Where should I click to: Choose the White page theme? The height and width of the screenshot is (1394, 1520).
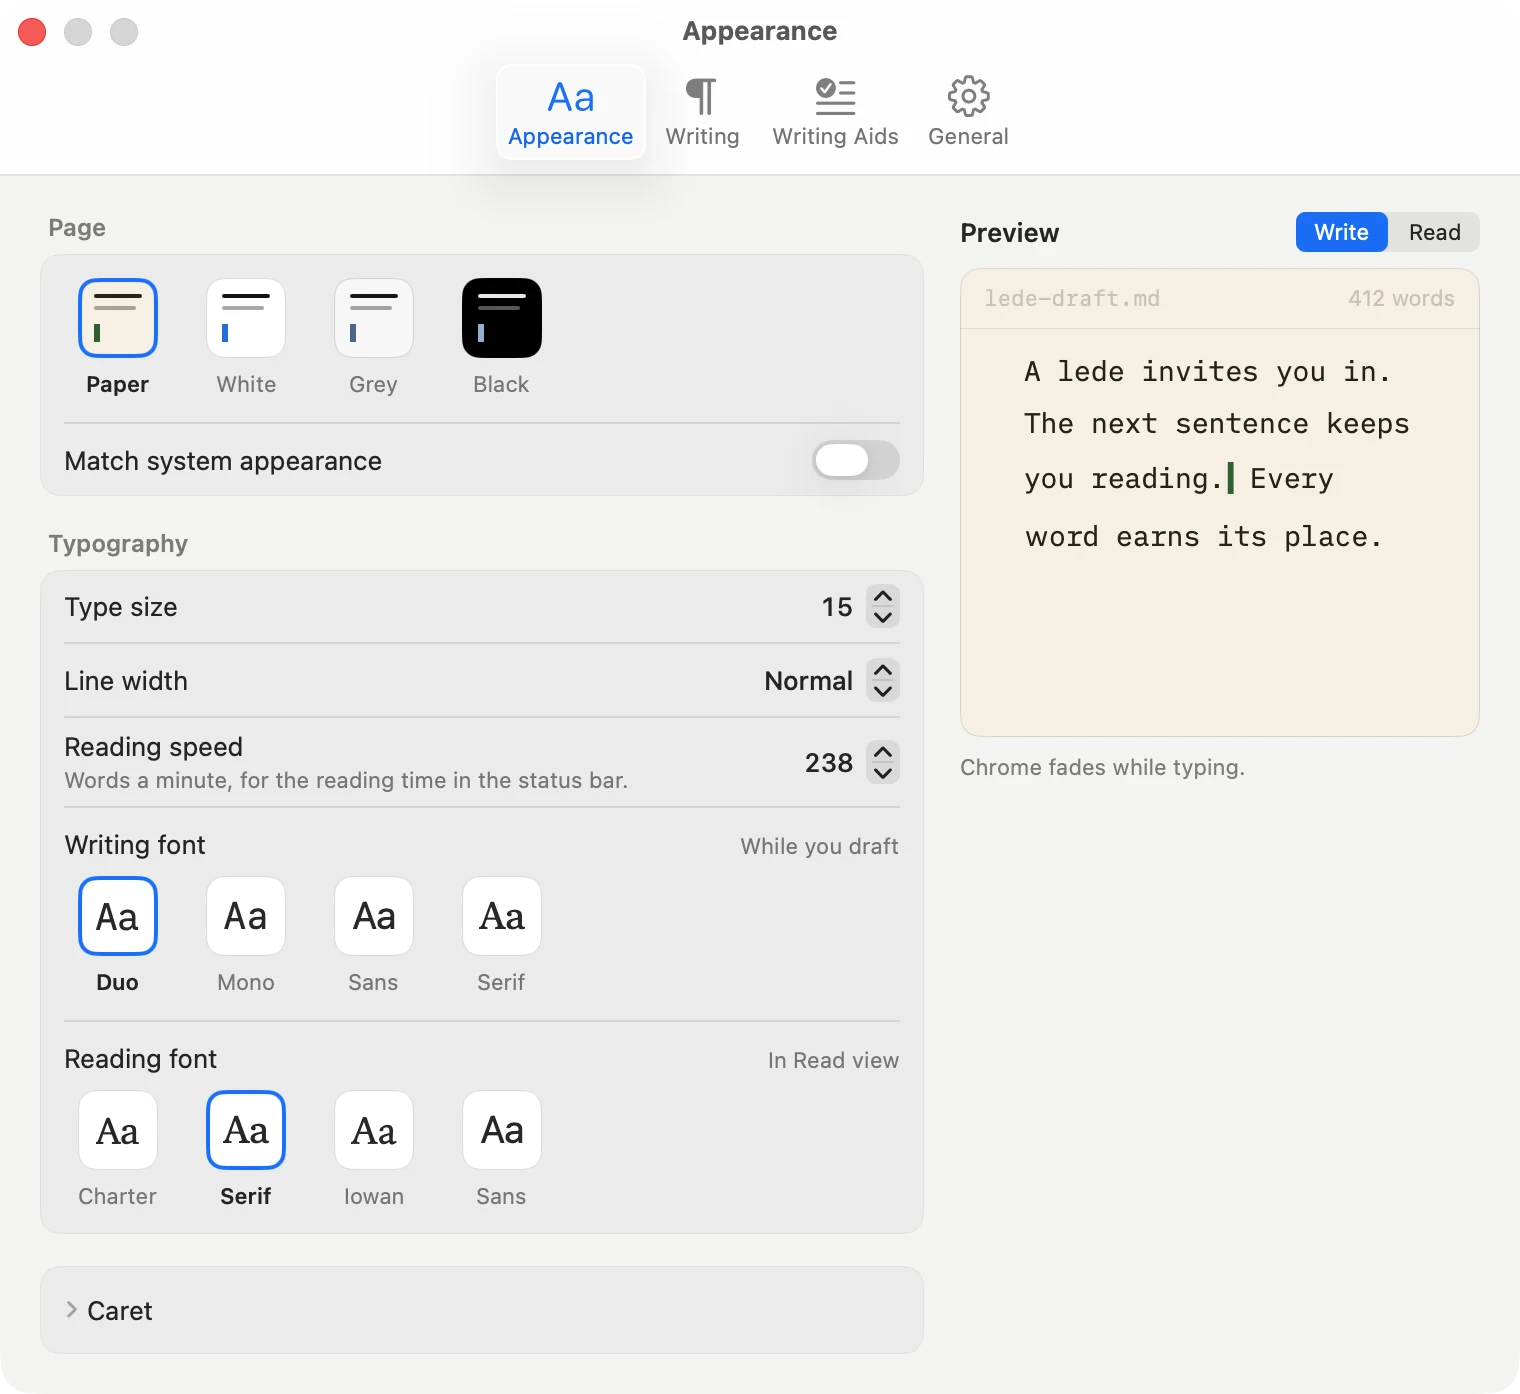click(x=246, y=318)
